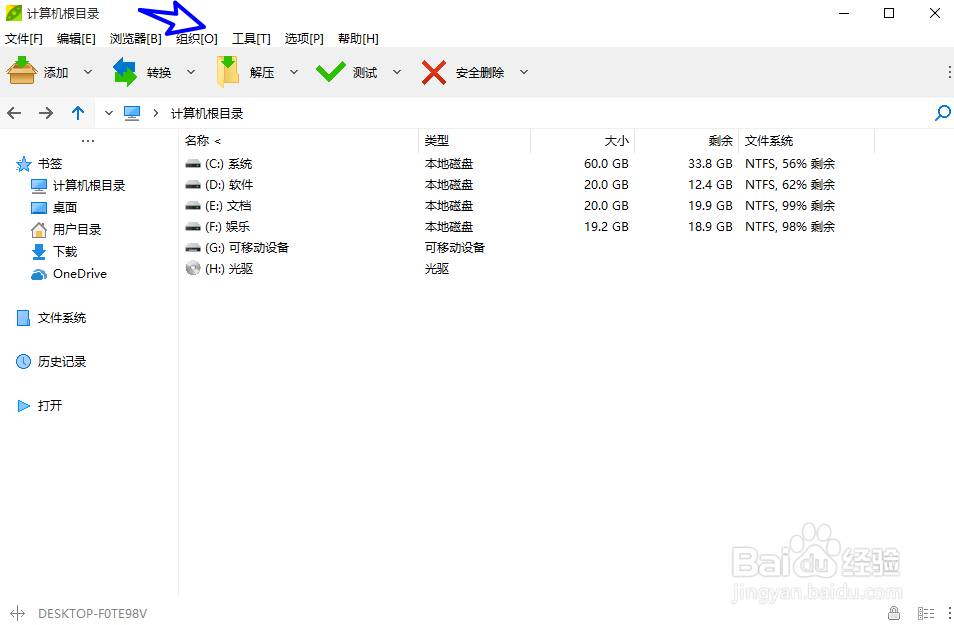This screenshot has height=625, width=954.
Task: Click the 书签 (Bookmarks) star icon
Action: point(24,163)
